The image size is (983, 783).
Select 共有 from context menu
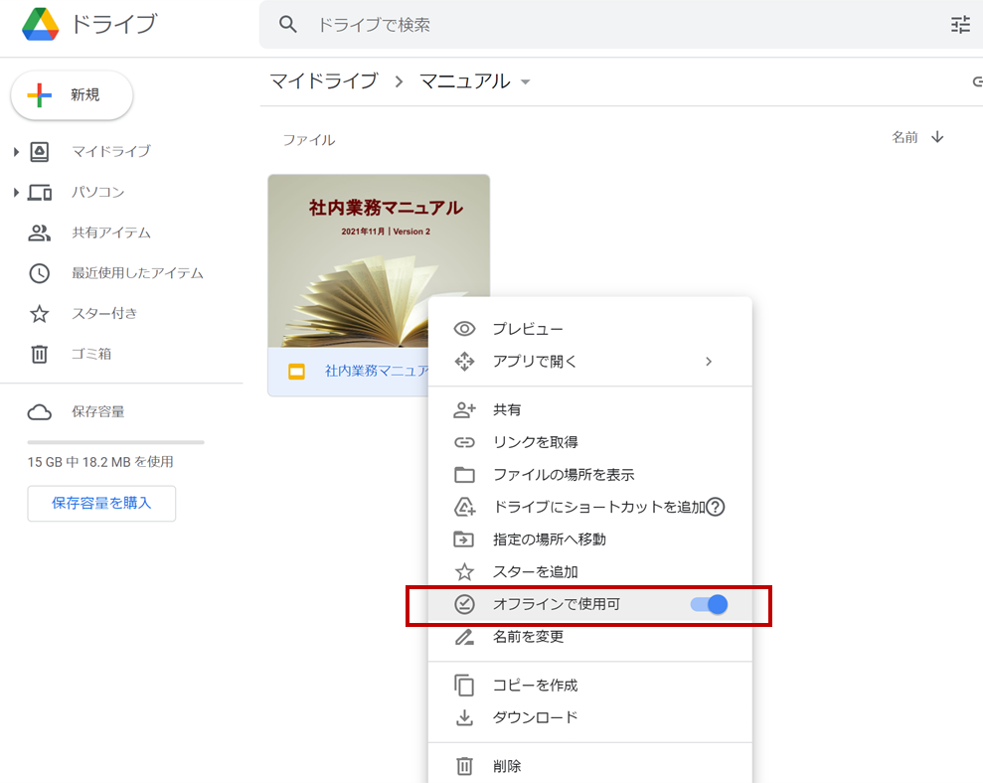590,410
